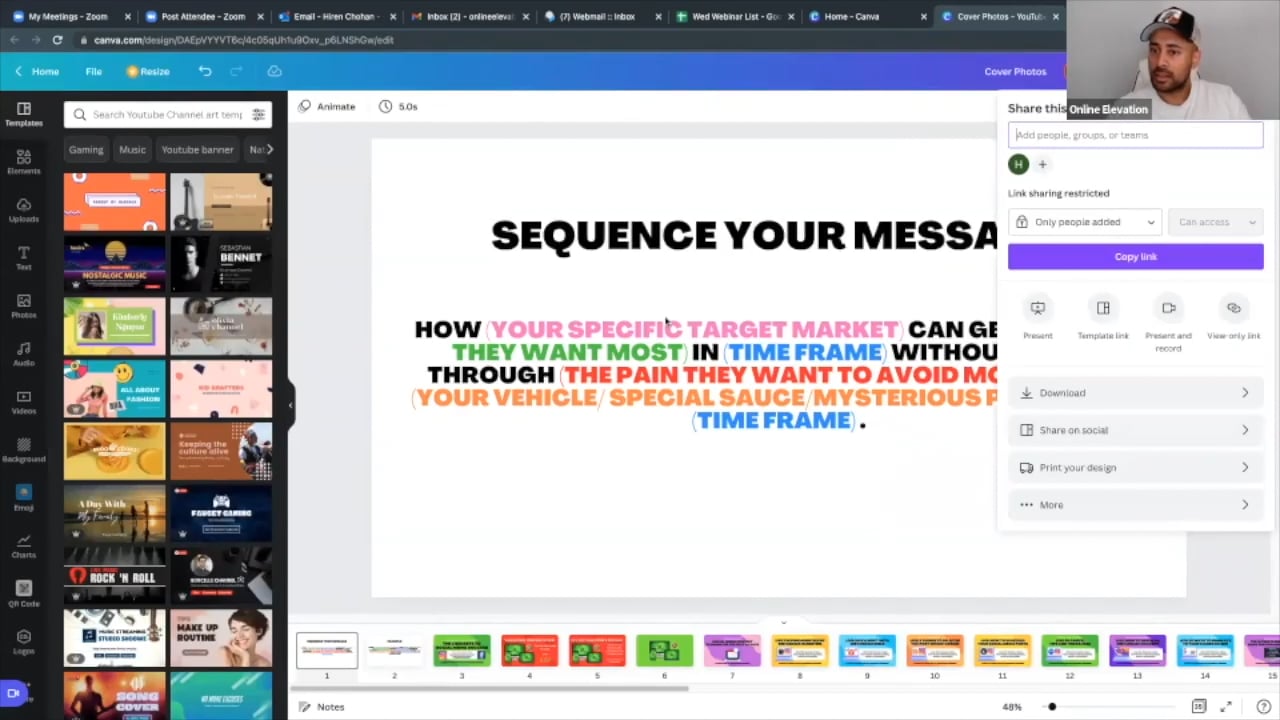This screenshot has height=720, width=1280.
Task: Click the cloud save status icon
Action: (x=274, y=71)
